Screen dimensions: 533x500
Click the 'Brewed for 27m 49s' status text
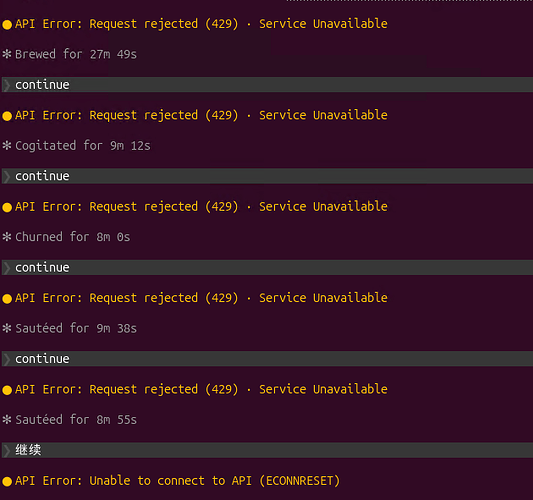76,54
